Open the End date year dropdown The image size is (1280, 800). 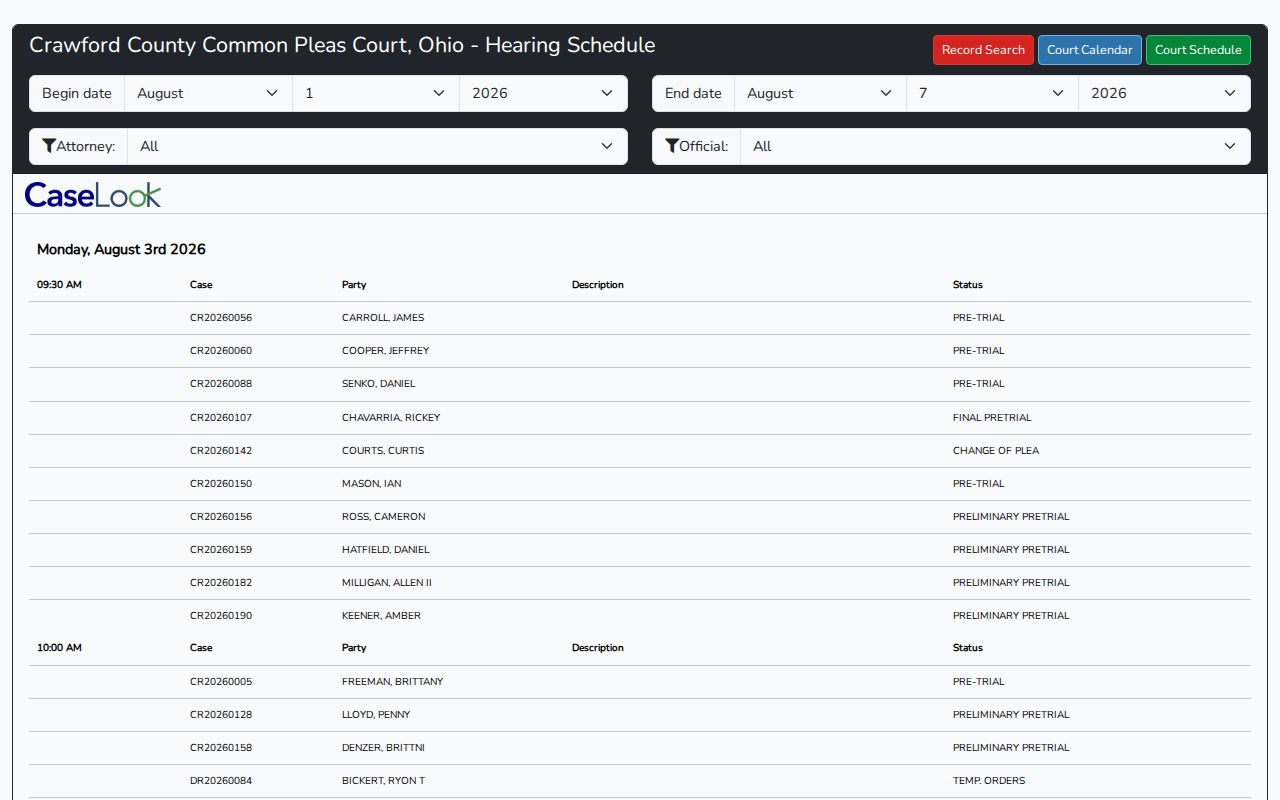click(x=1164, y=93)
